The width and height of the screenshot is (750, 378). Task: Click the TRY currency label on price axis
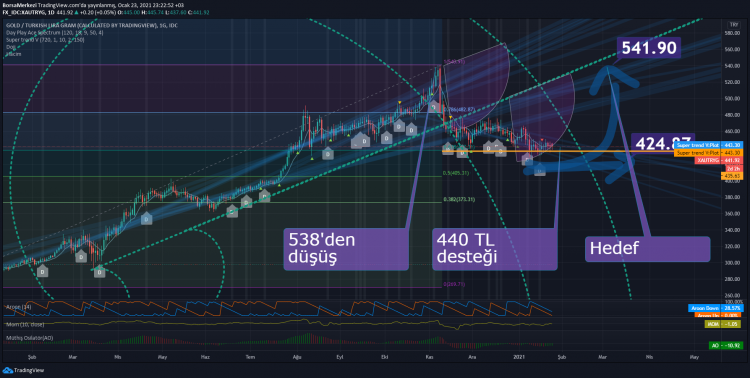733,24
